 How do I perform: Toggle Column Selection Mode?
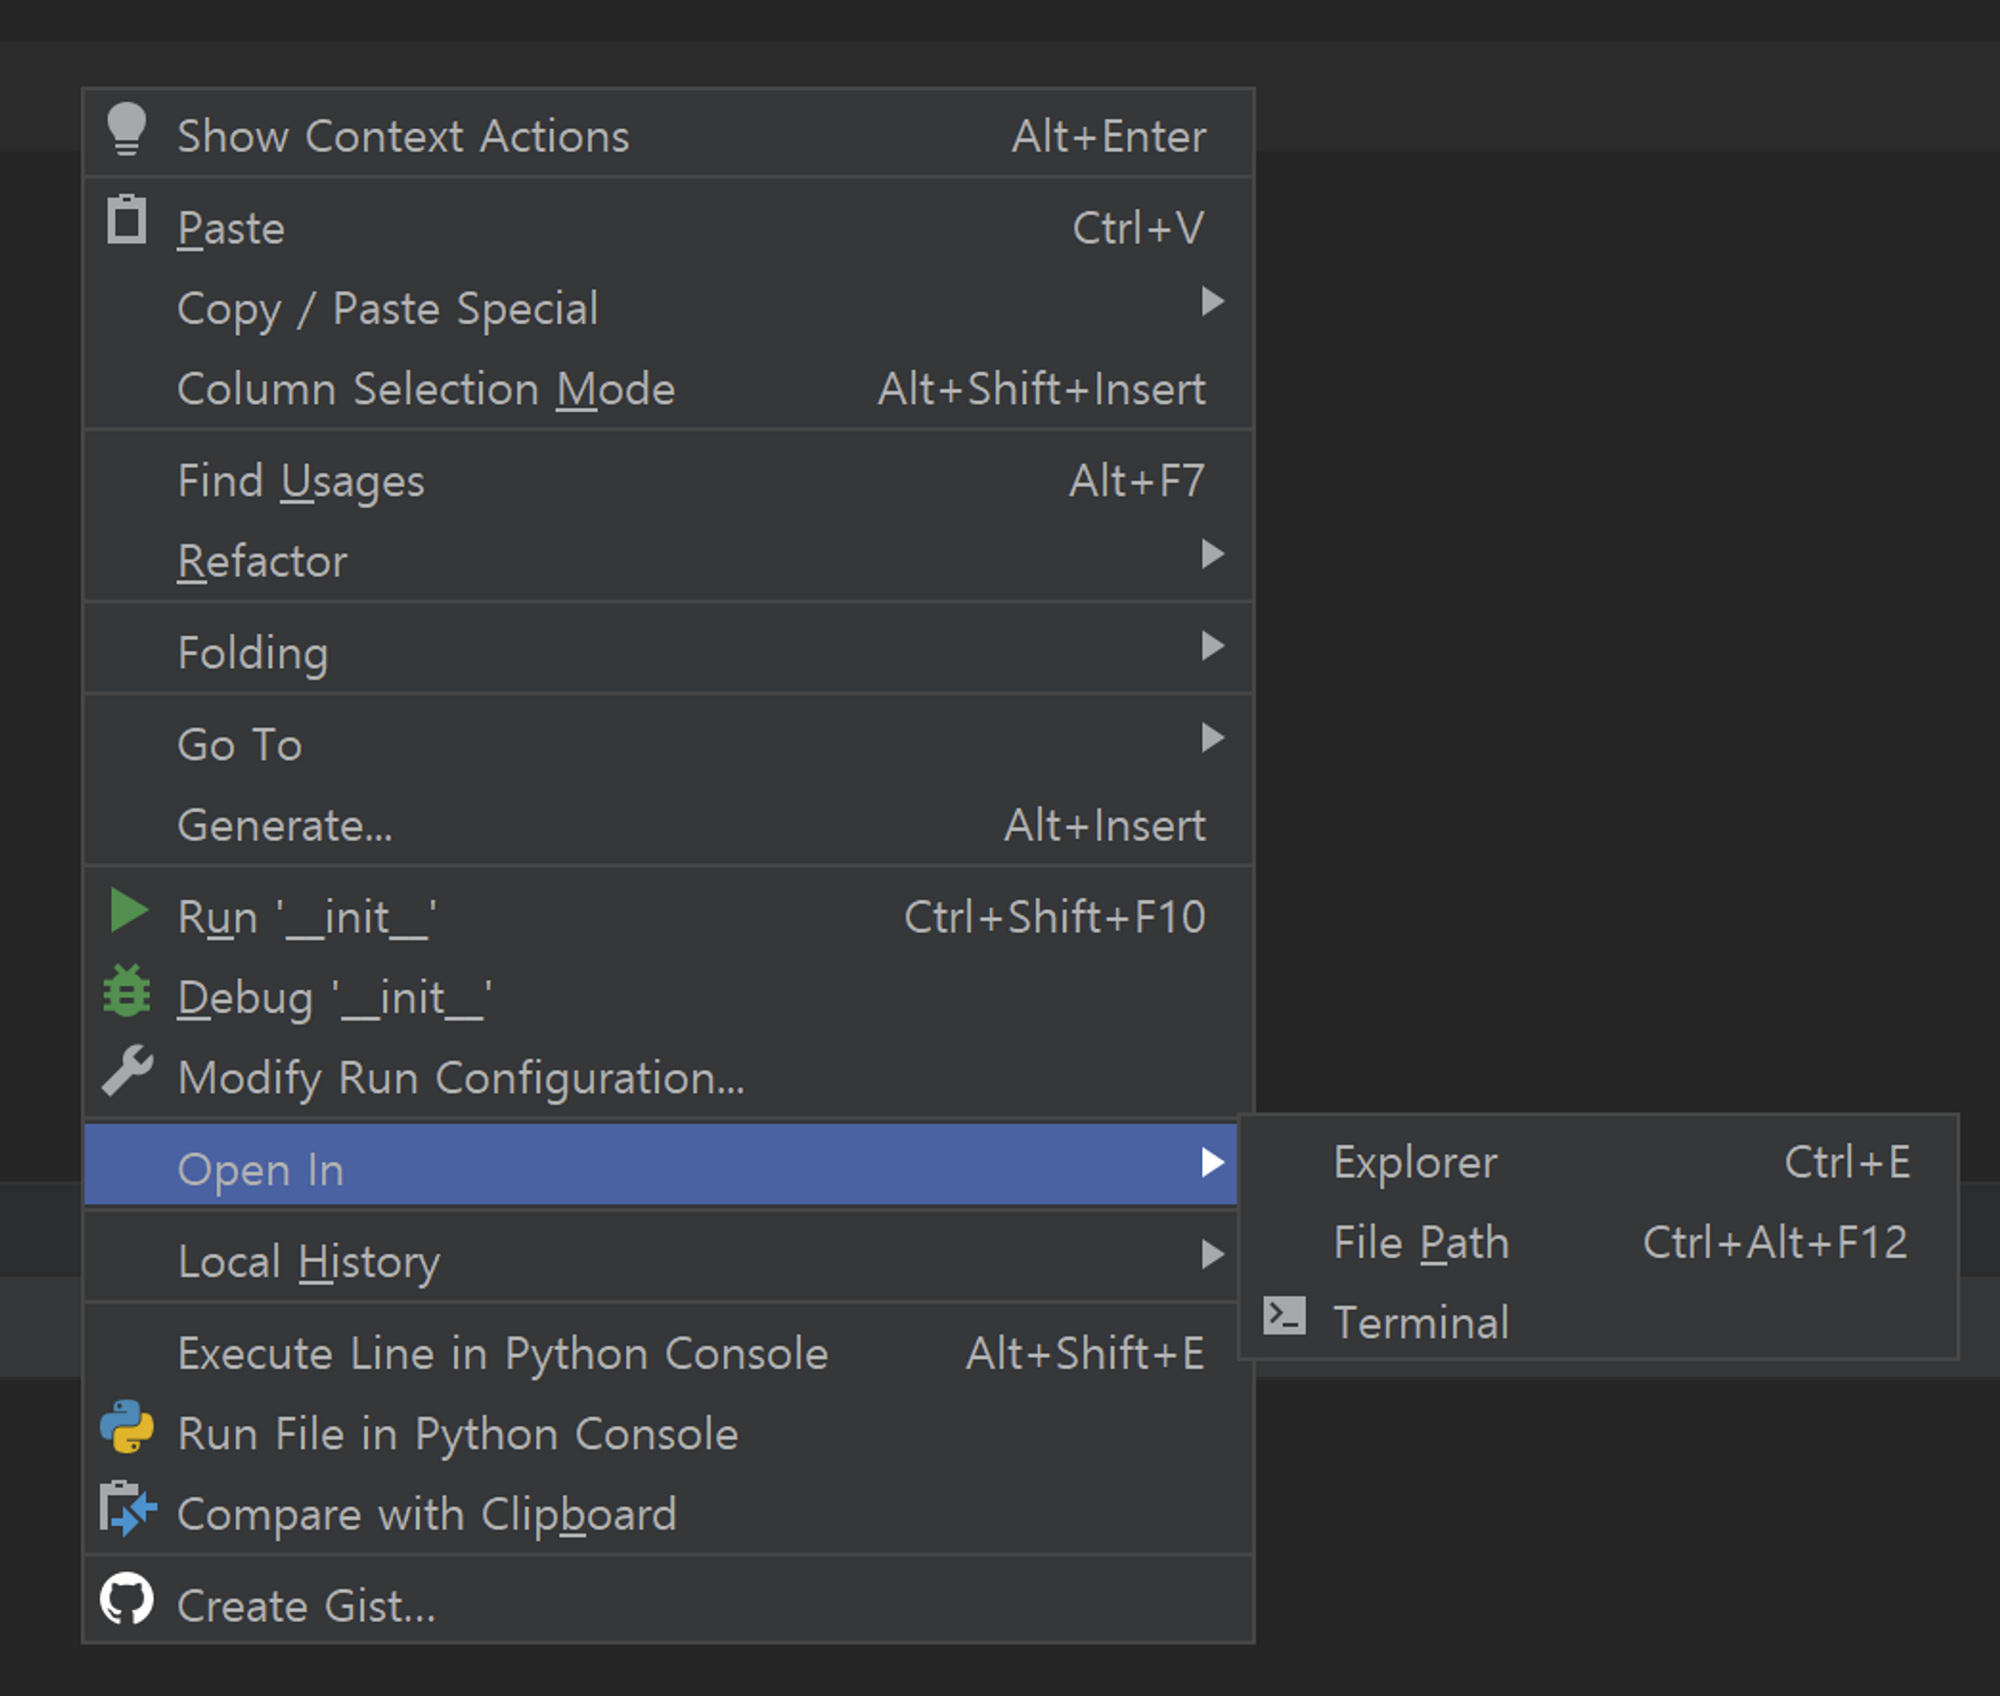426,389
